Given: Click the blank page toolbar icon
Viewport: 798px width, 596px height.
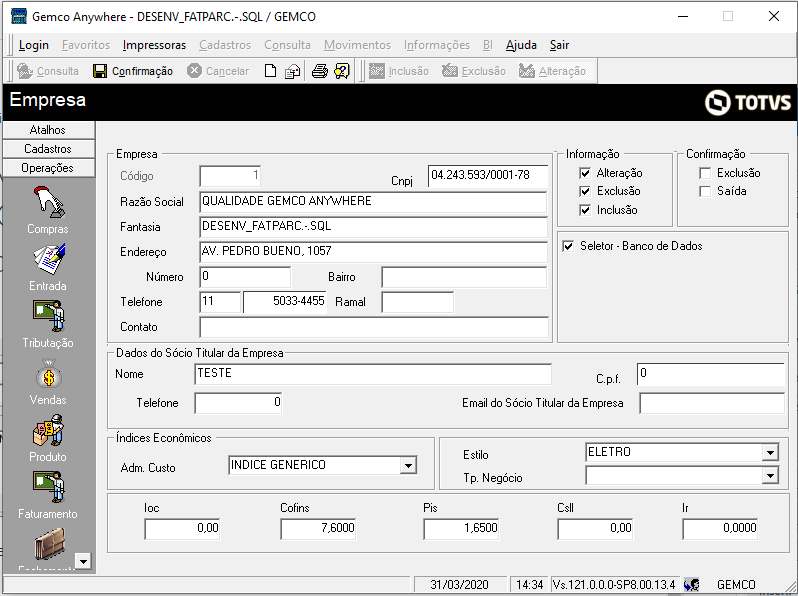Looking at the screenshot, I should point(271,71).
